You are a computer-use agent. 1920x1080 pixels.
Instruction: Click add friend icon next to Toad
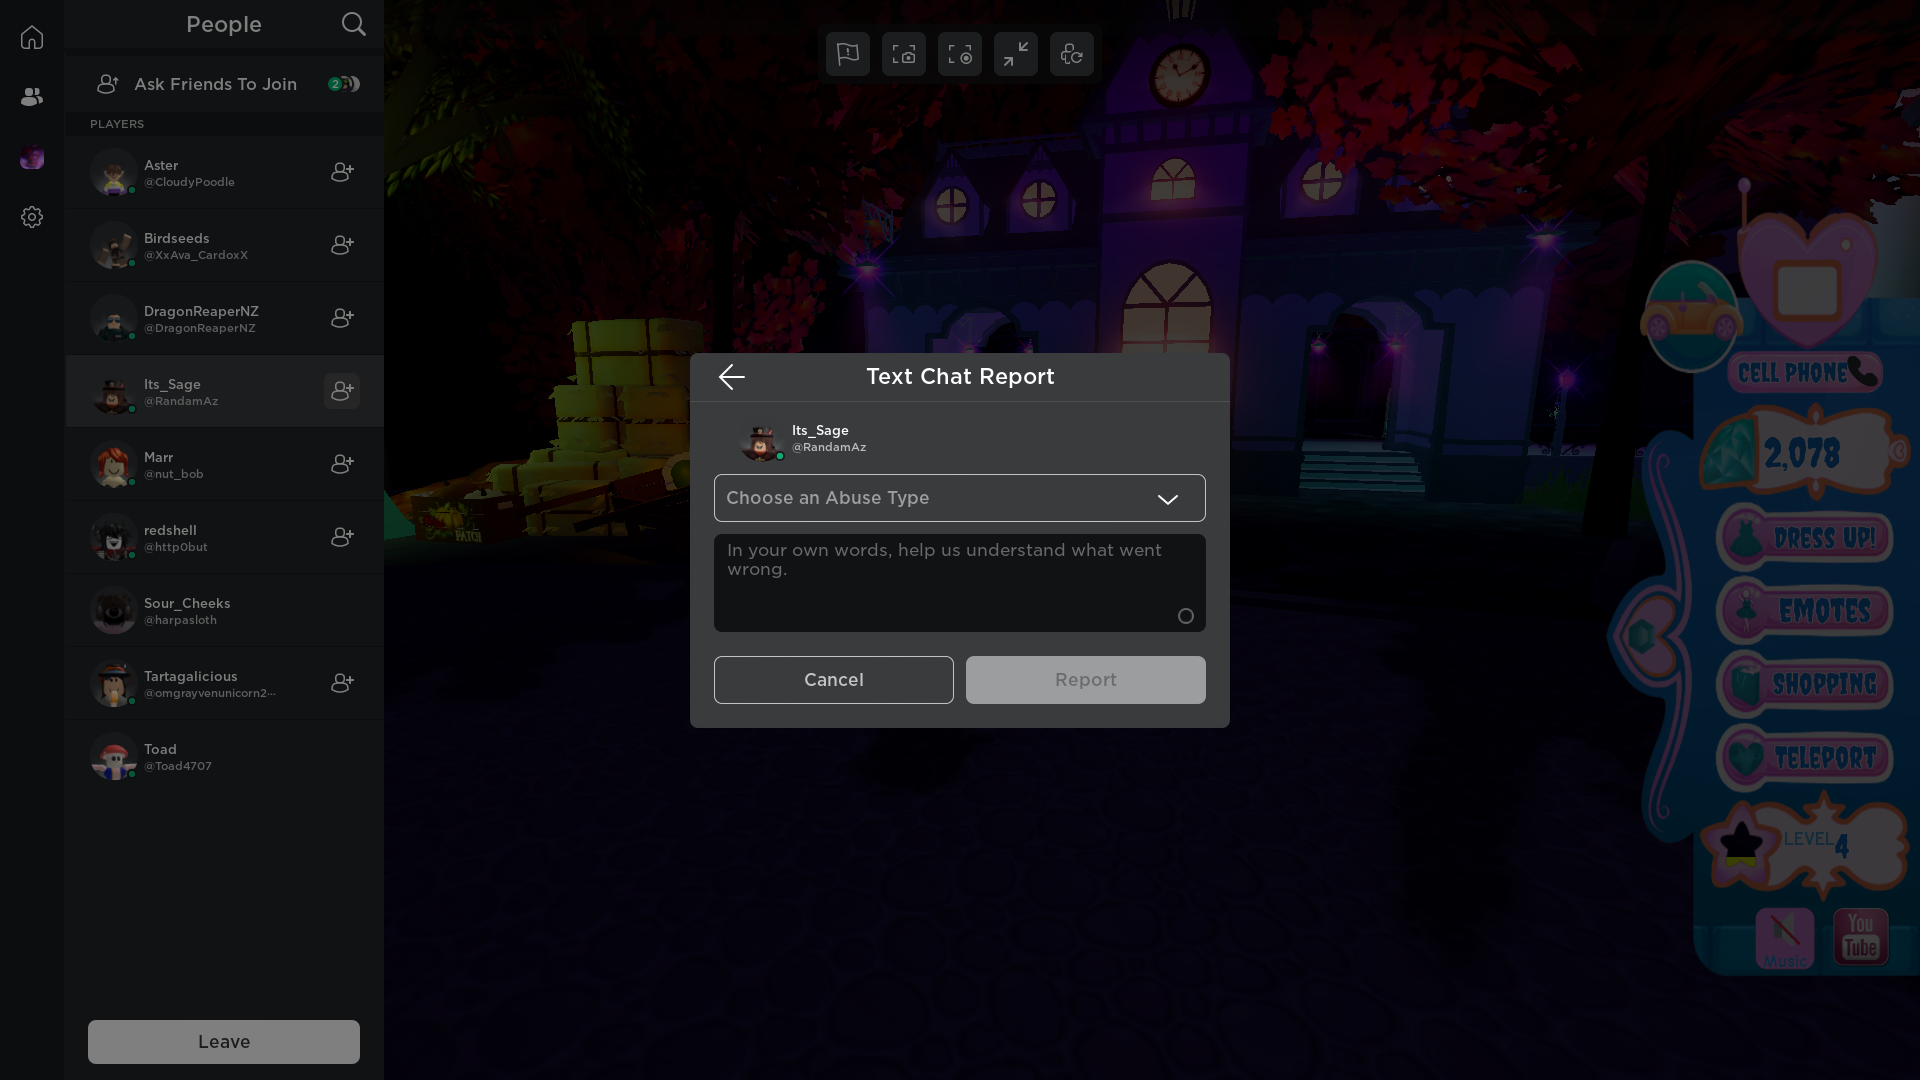[342, 756]
